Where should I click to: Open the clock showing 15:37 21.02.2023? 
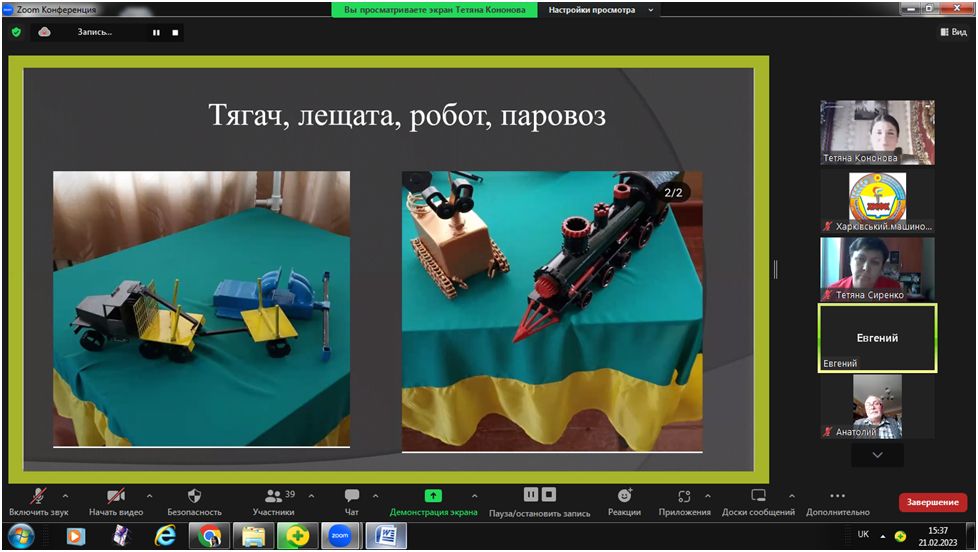click(x=937, y=536)
